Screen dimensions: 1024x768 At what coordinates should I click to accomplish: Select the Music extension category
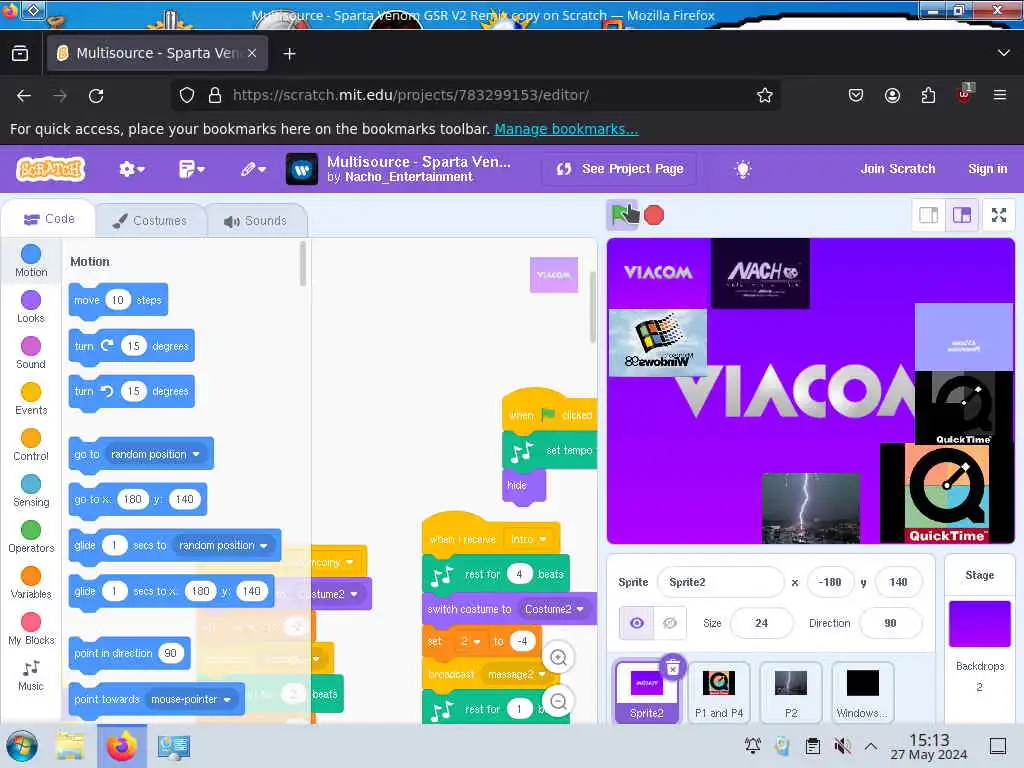[31, 675]
